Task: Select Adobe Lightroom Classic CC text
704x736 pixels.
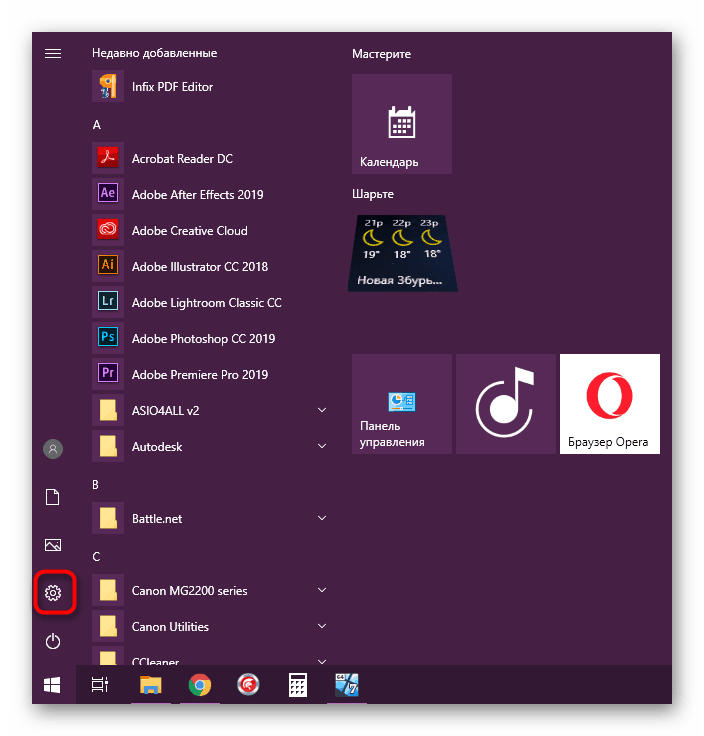Action: coord(207,303)
